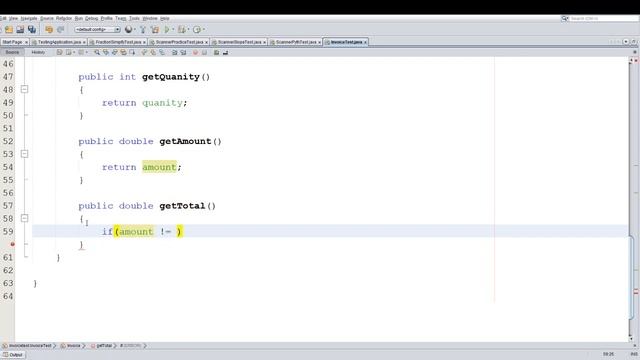Image resolution: width=640 pixels, height=360 pixels.
Task: Switch to ScannerPythTest.java tab
Action: coord(295,42)
